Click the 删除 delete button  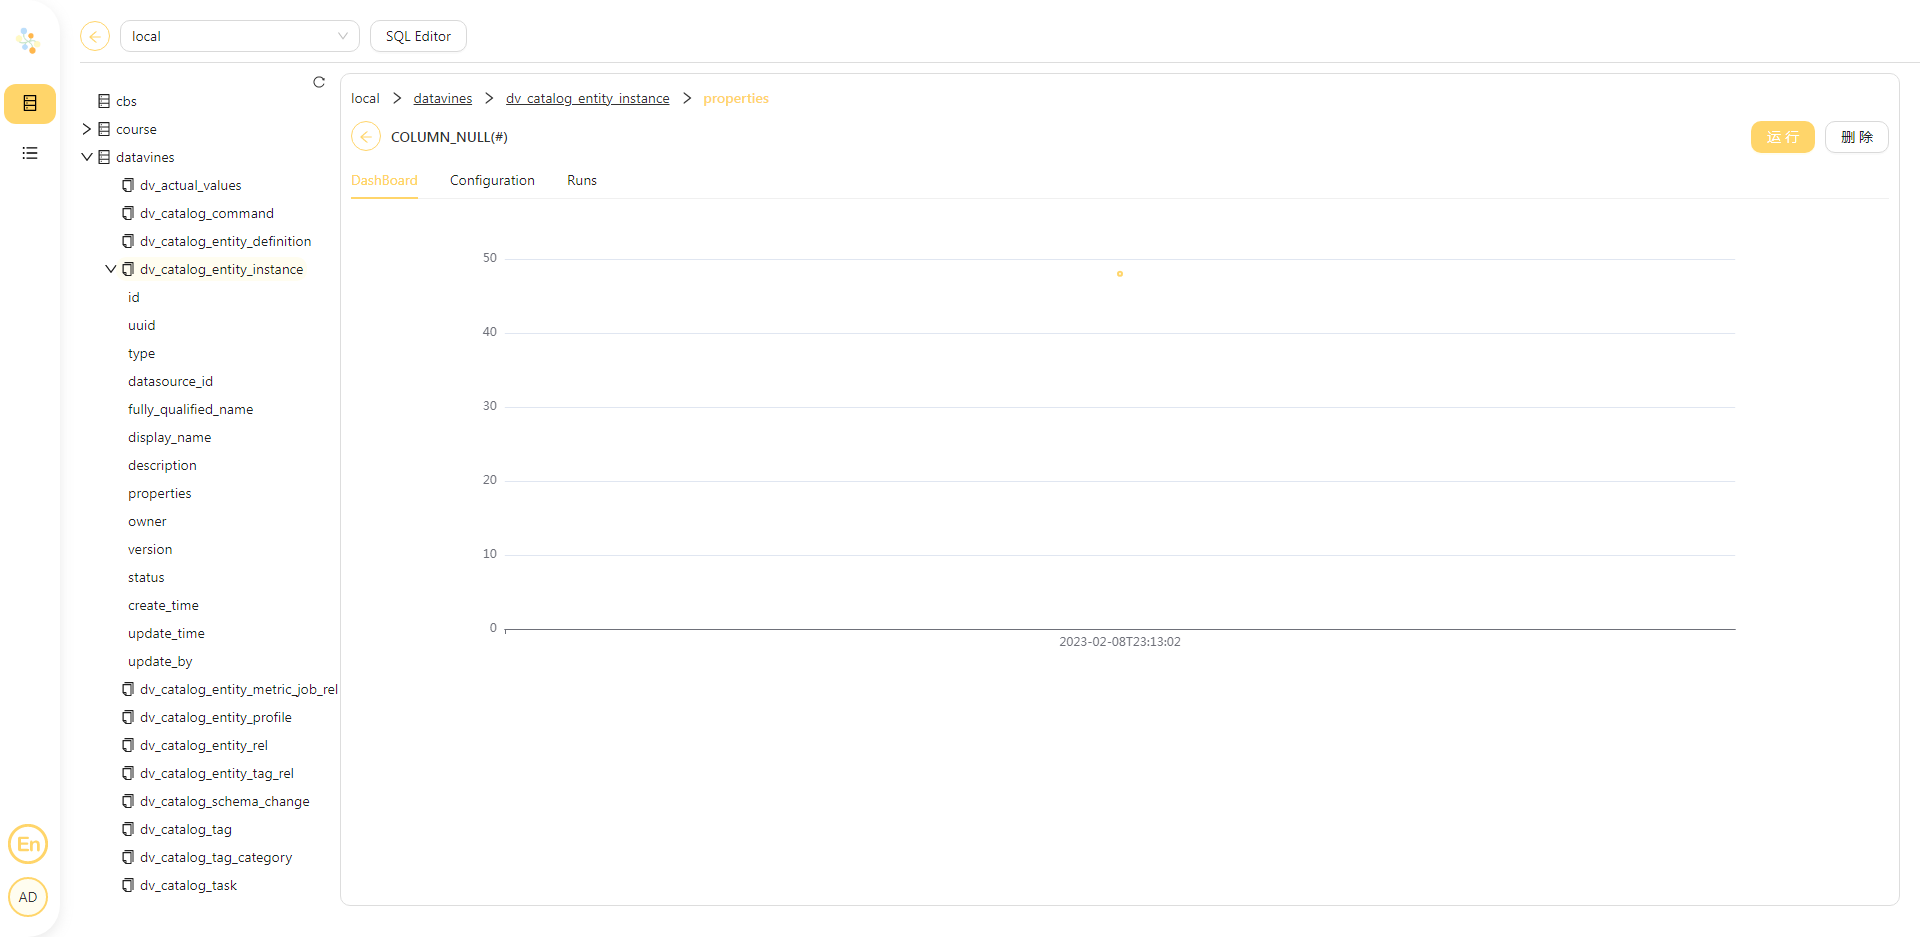1857,137
